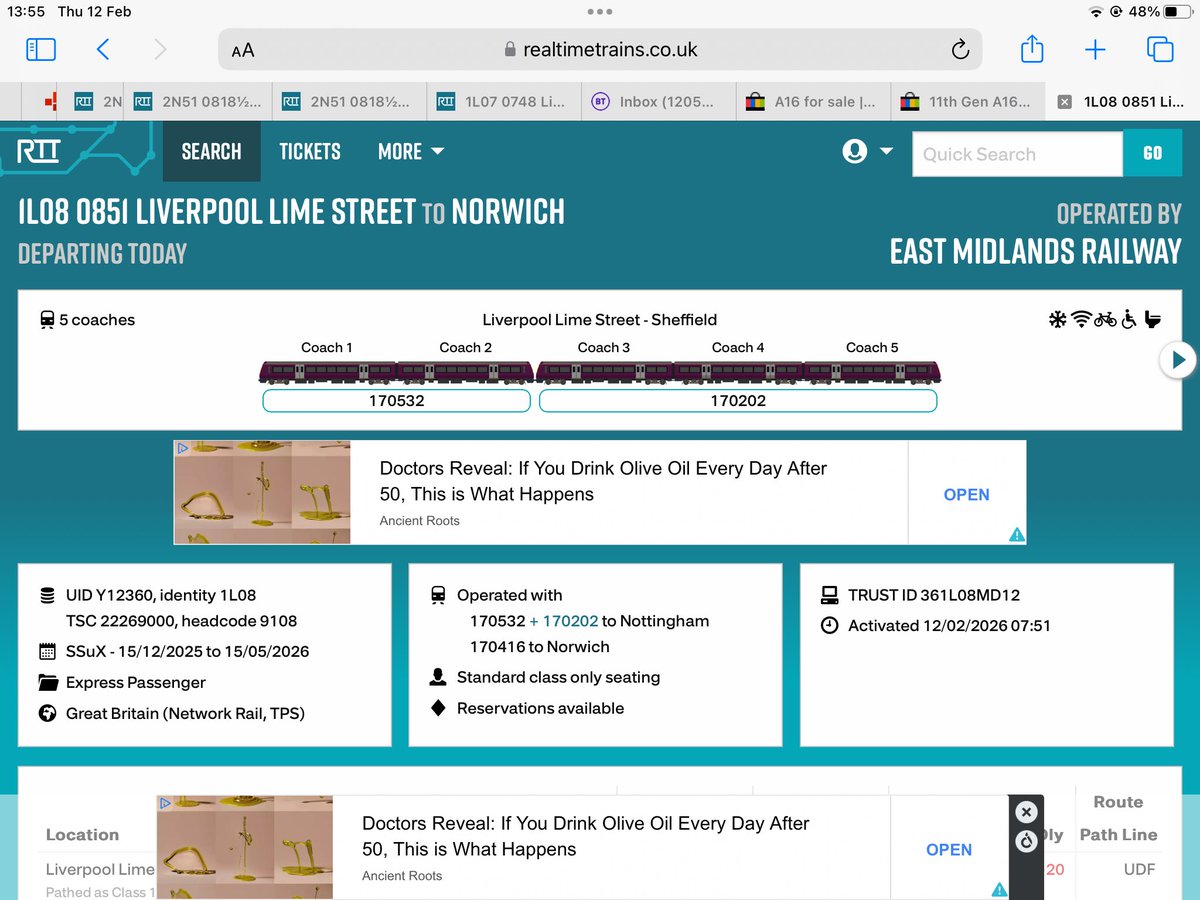Click the WiFi amenity icon

click(1081, 320)
